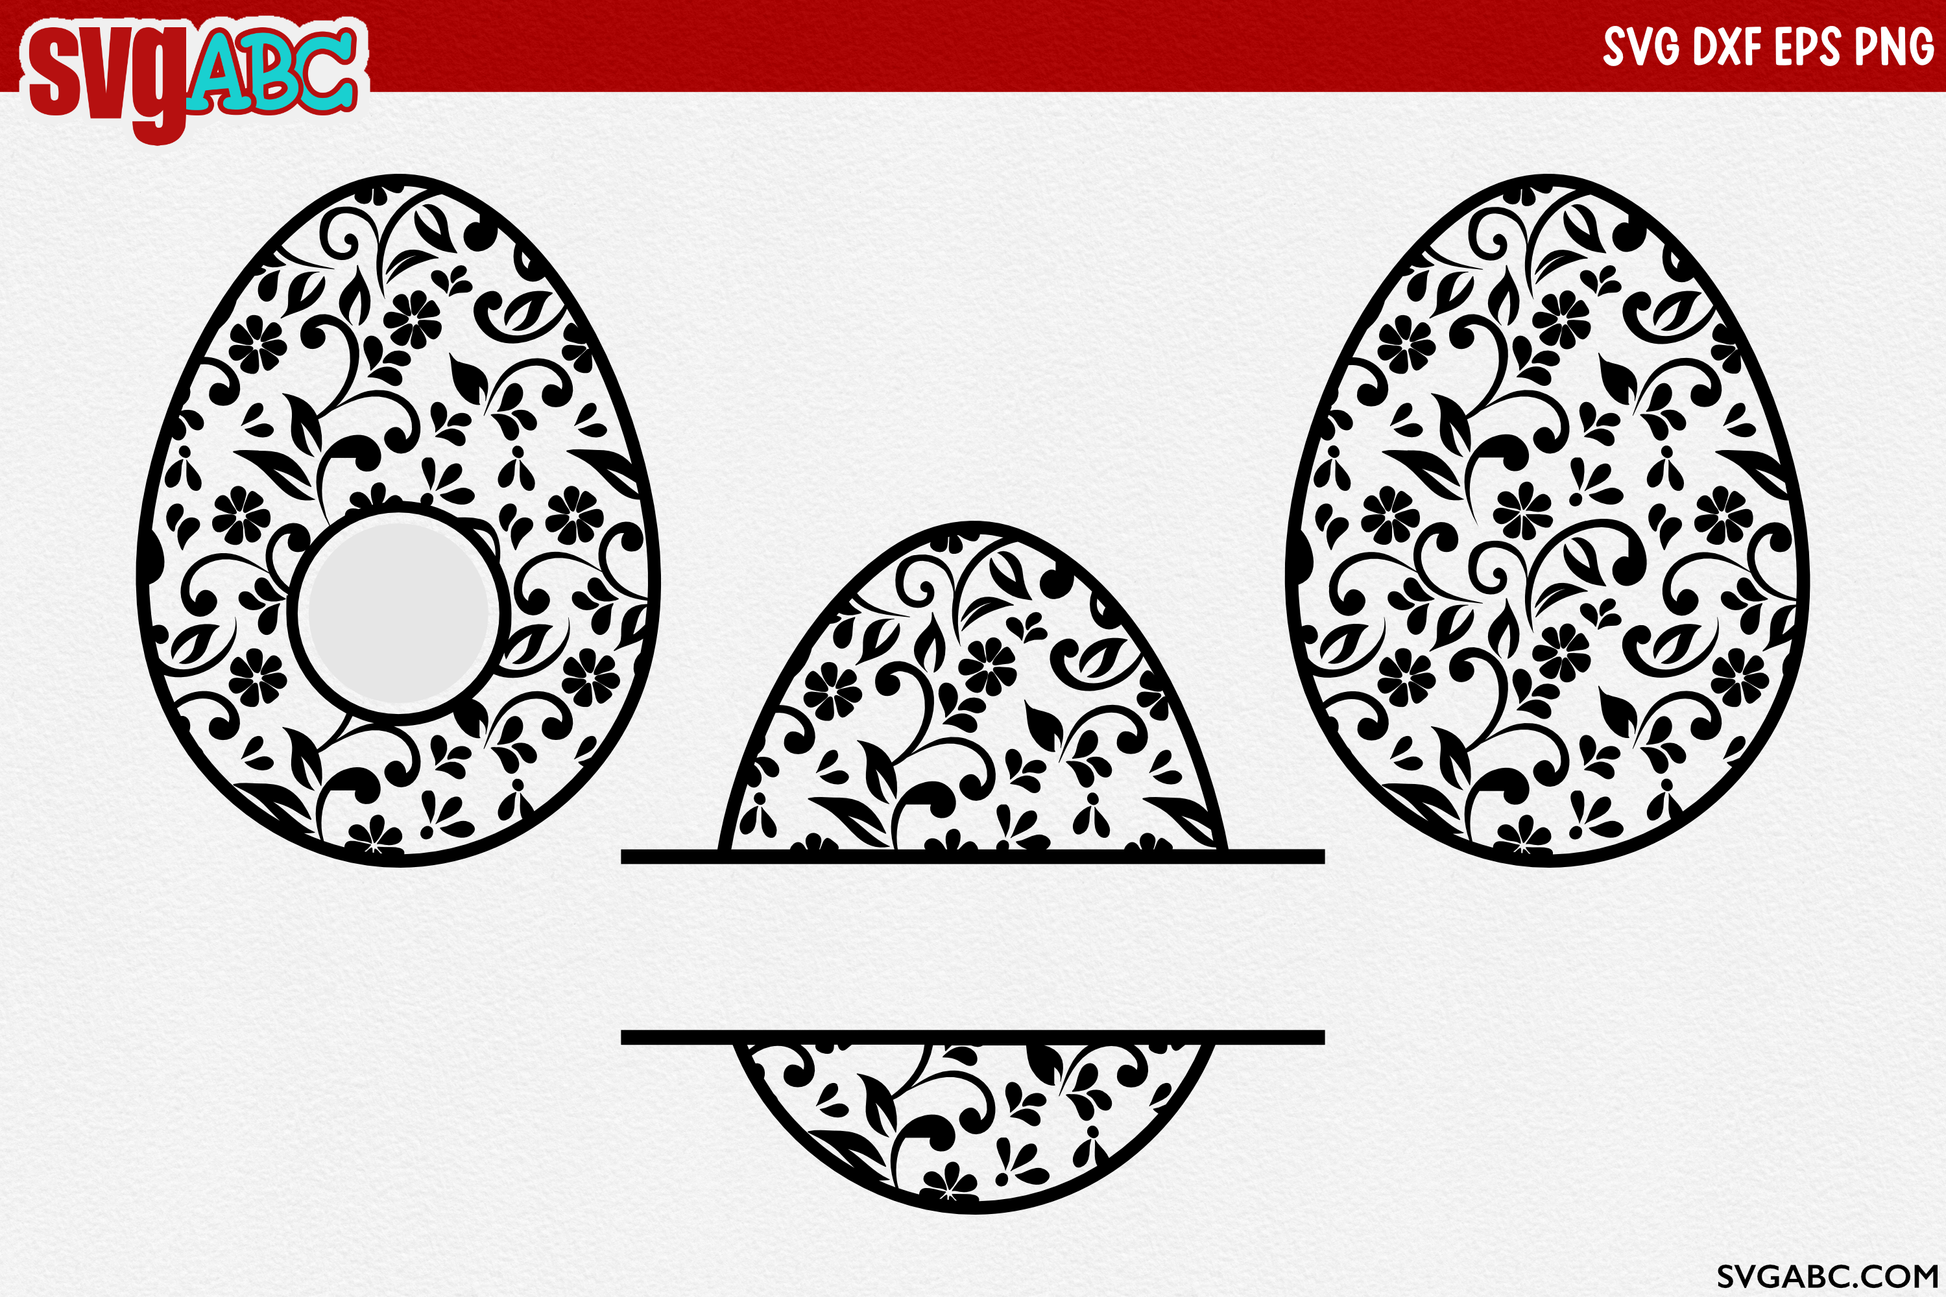The height and width of the screenshot is (1297, 1946).
Task: Click the 'PNG' format label
Action: (x=1893, y=47)
